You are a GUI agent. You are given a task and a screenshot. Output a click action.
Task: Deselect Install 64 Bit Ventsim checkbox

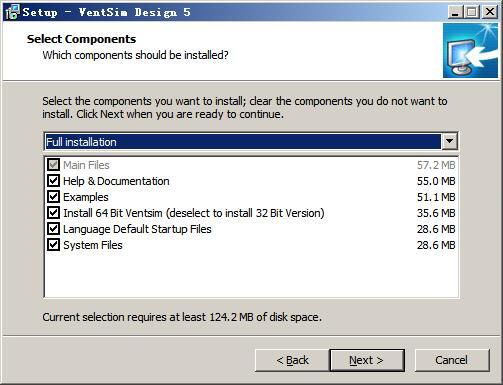[x=53, y=213]
